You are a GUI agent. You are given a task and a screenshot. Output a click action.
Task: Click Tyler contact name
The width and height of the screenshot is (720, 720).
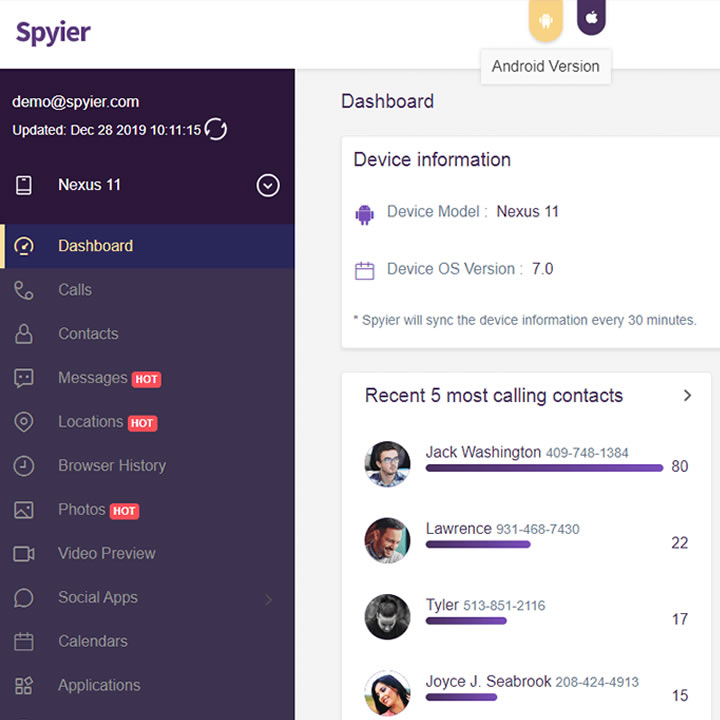(442, 605)
